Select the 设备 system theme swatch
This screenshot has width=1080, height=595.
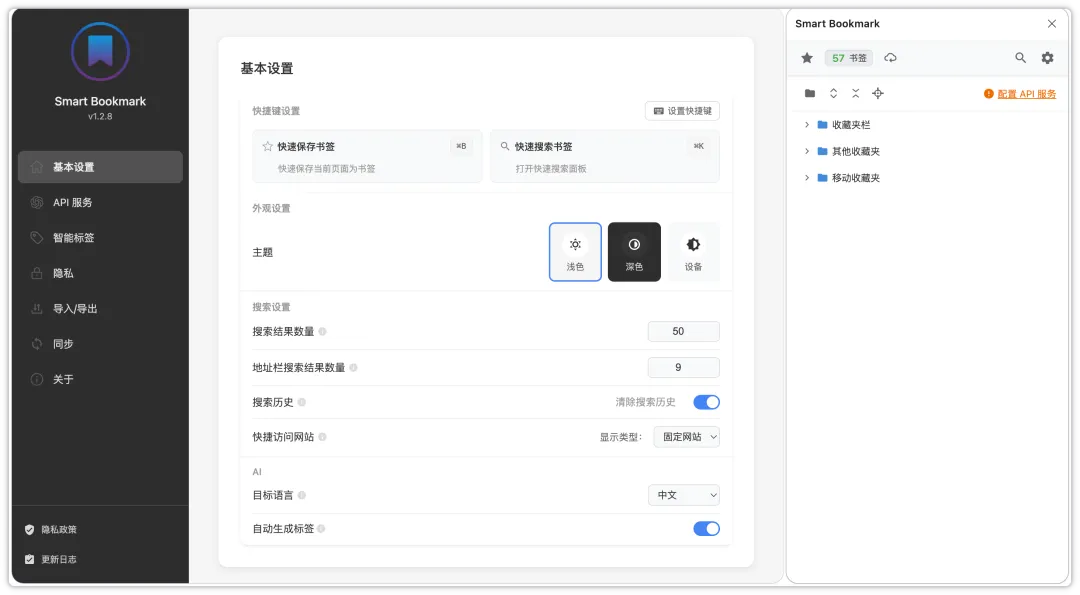[x=693, y=252]
